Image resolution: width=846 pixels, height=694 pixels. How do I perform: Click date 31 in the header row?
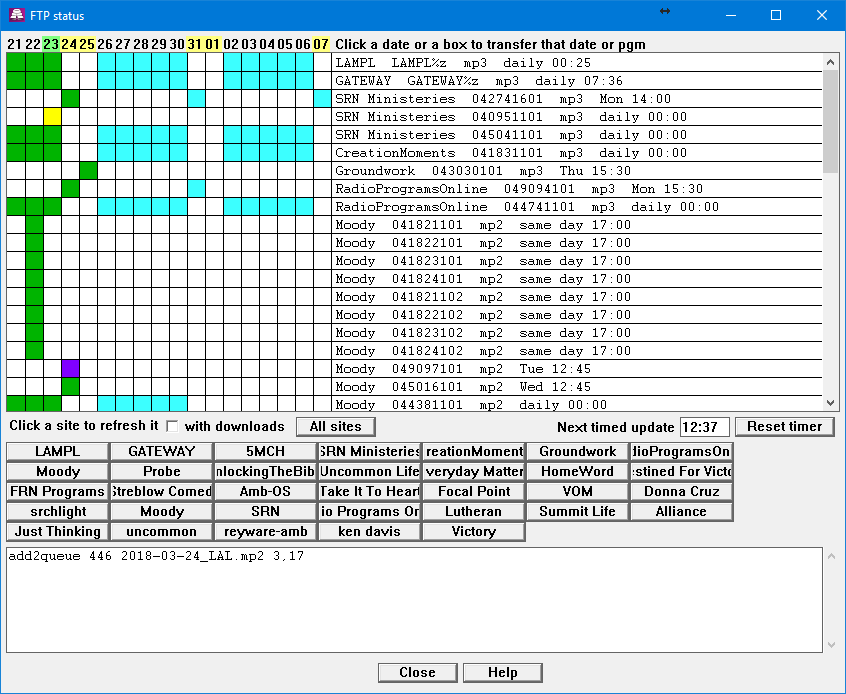(x=195, y=44)
